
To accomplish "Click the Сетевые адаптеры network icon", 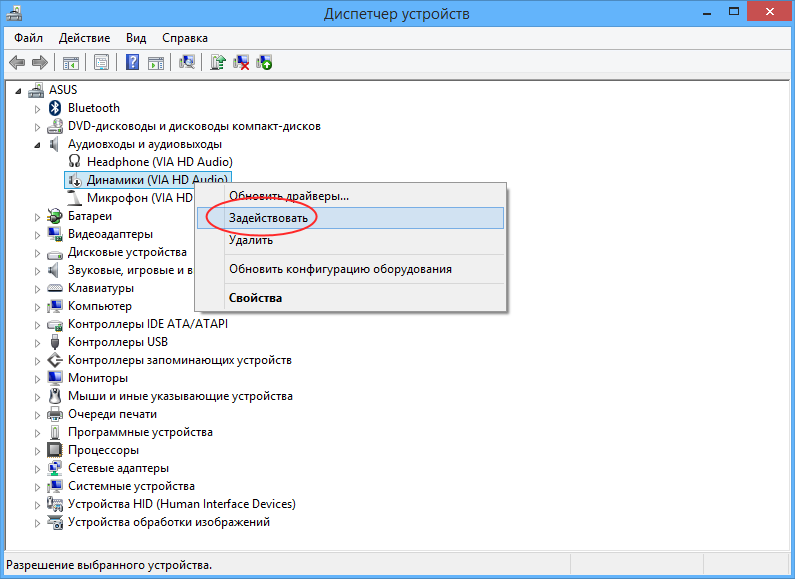I will coord(55,468).
